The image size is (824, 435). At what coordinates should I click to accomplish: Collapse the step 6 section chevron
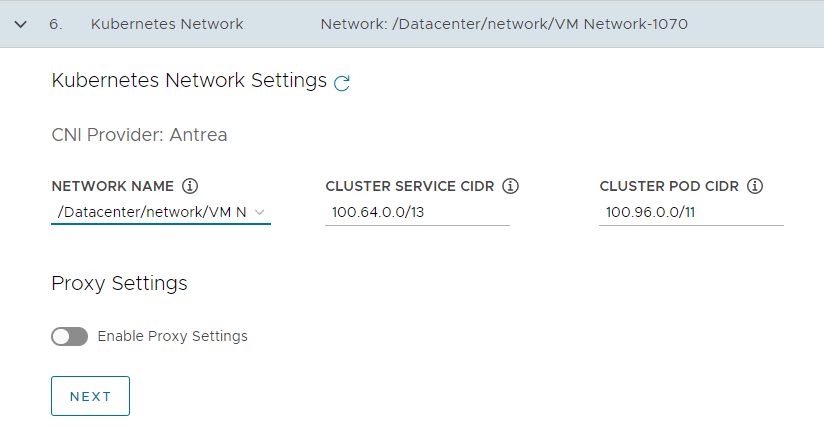(20, 23)
